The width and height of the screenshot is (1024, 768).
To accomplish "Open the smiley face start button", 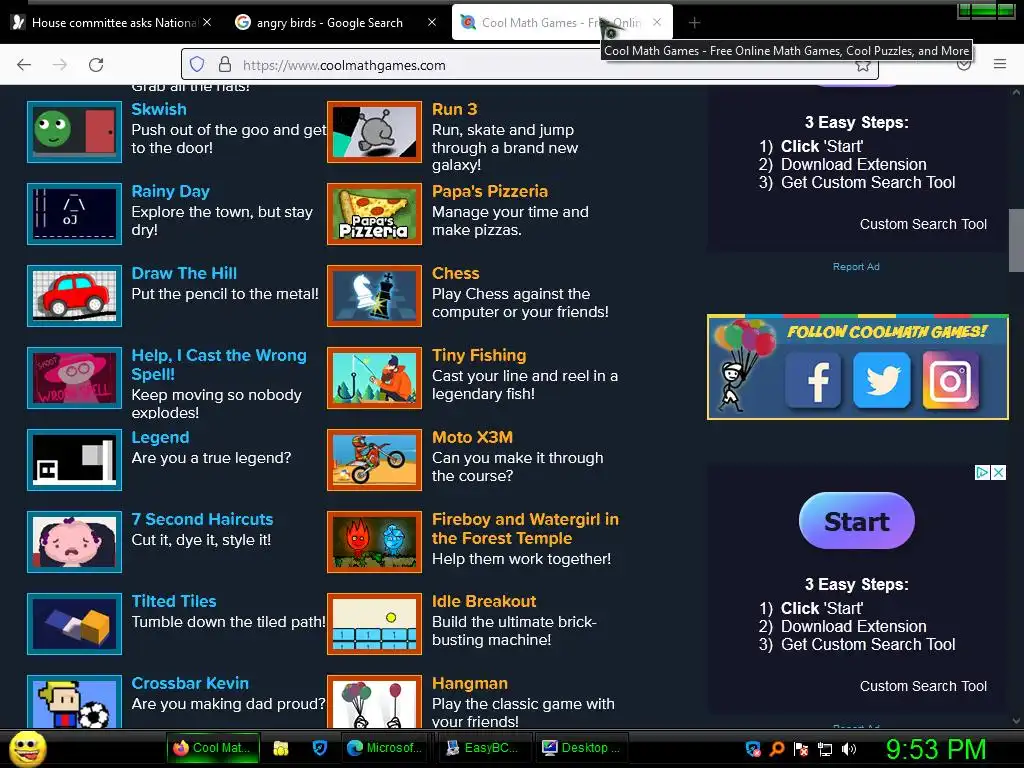I will tap(28, 748).
